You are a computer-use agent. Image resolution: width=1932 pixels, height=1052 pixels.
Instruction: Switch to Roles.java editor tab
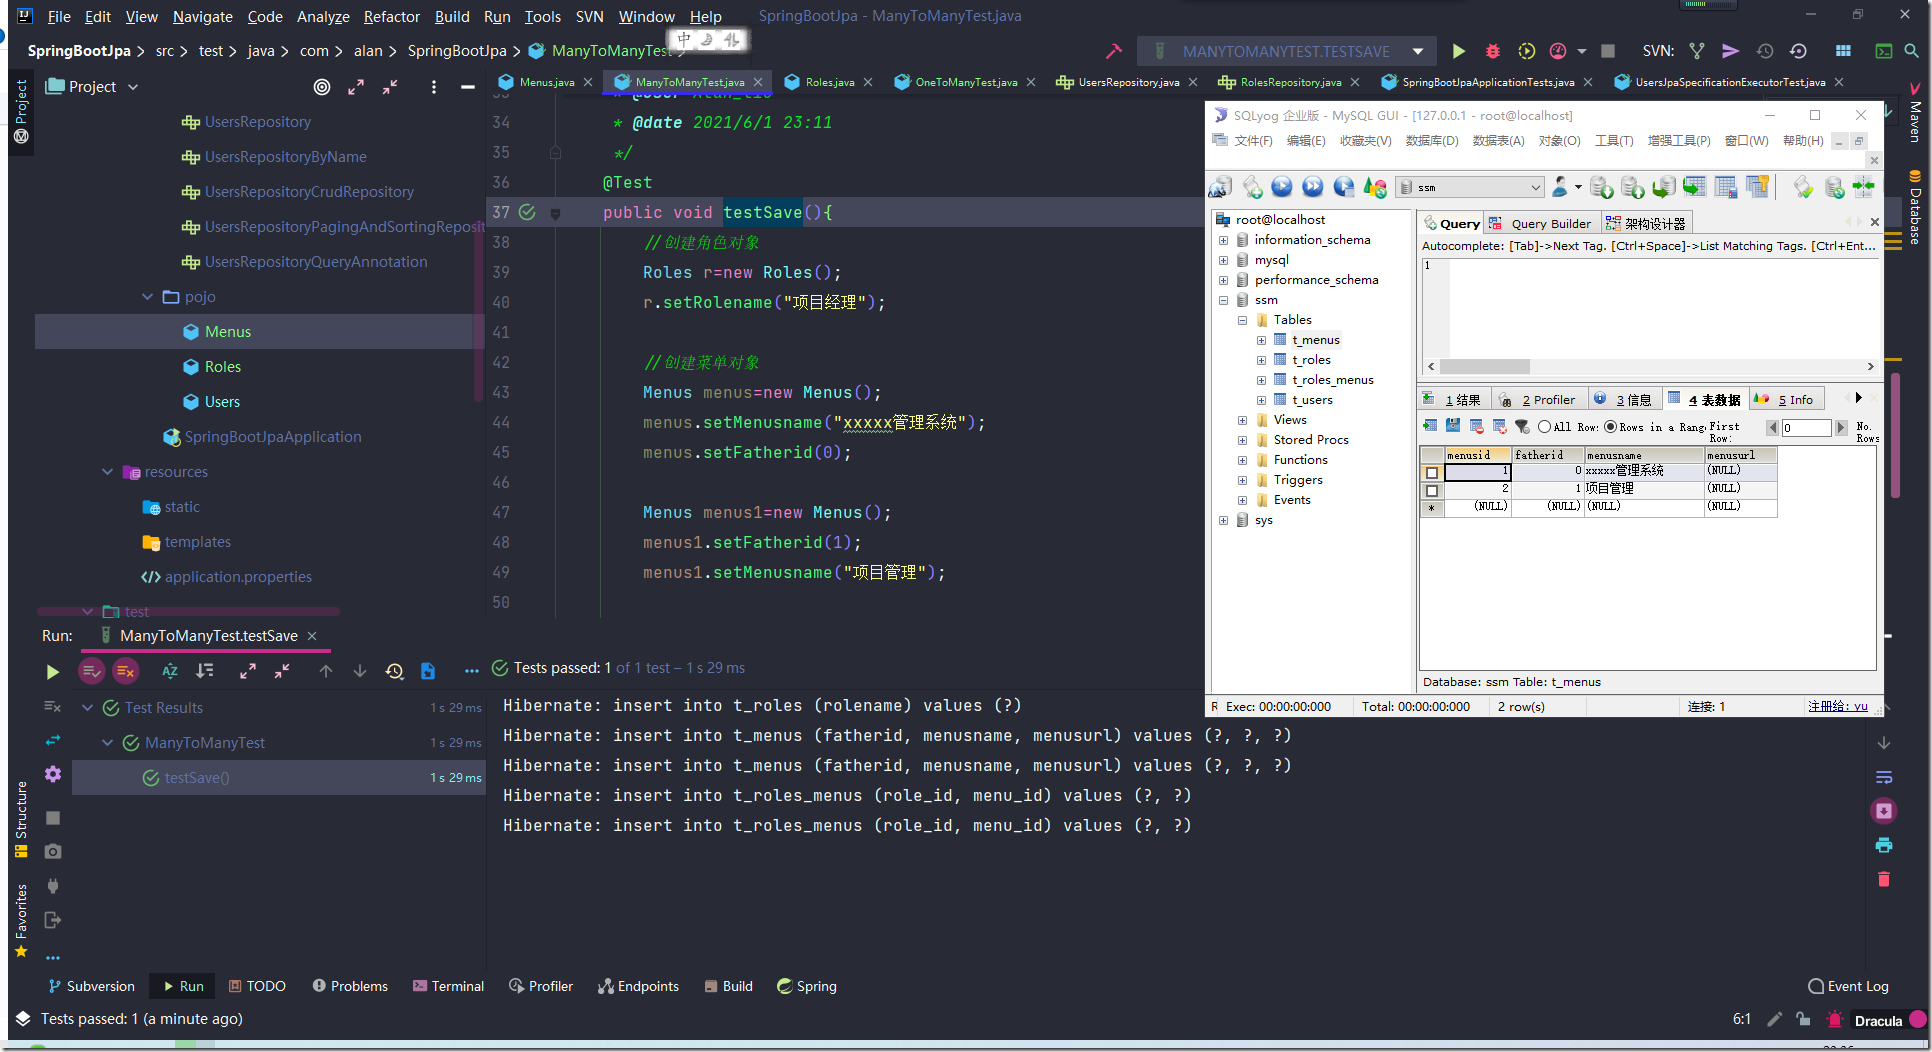830,82
